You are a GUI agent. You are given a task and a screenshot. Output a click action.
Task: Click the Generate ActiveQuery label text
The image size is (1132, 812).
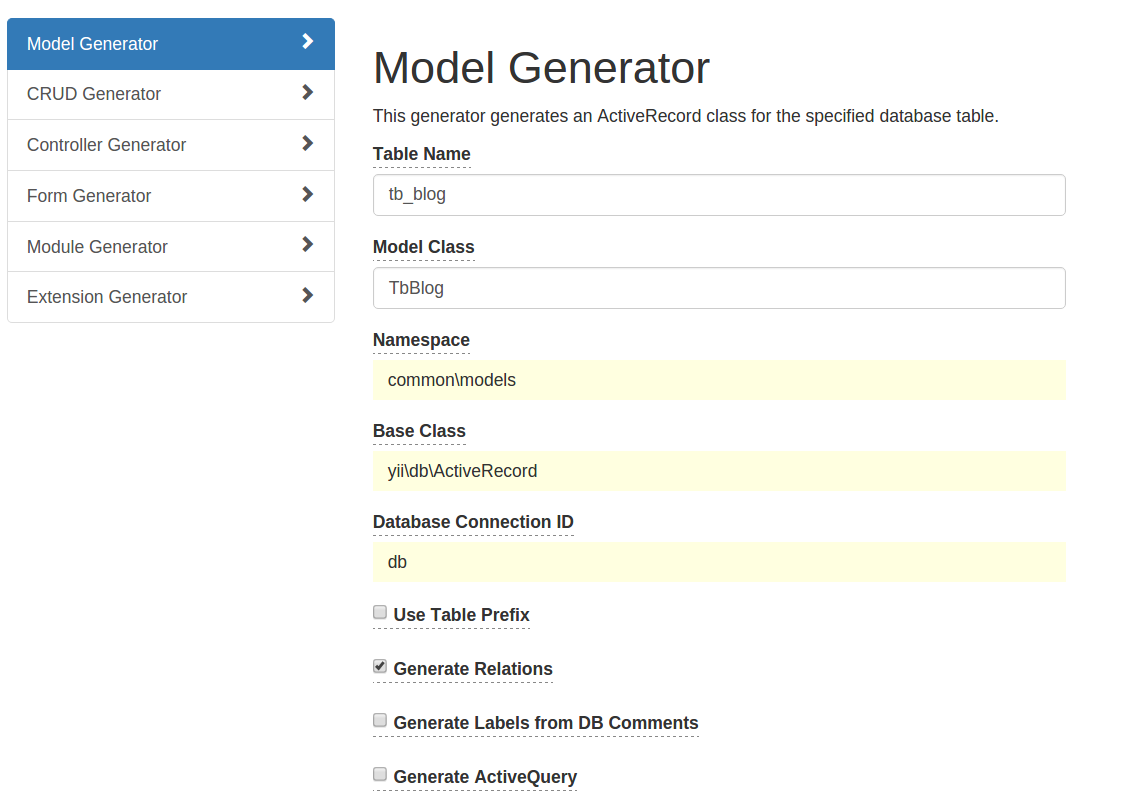[485, 777]
